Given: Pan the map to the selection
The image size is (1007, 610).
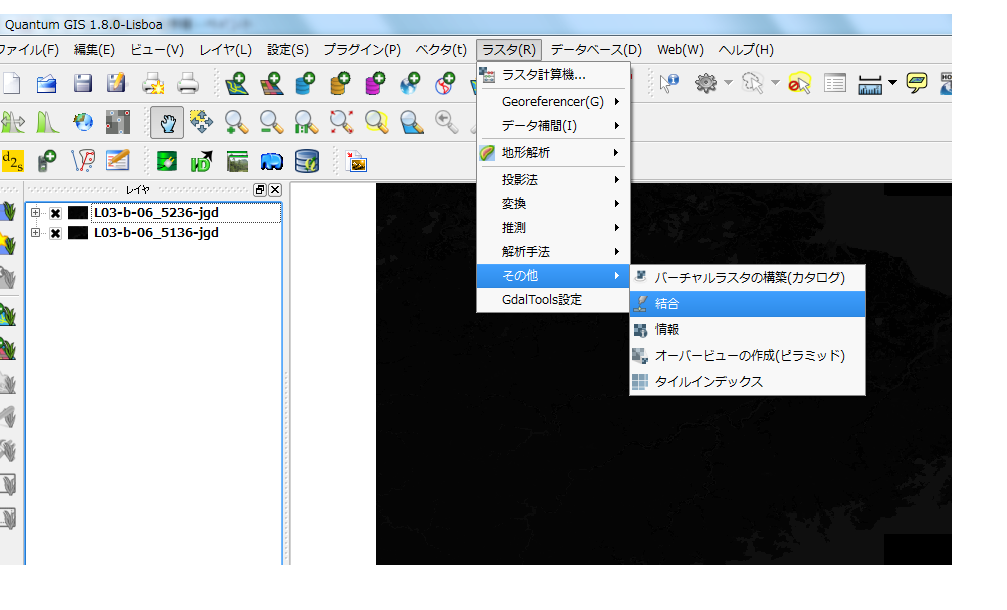Looking at the screenshot, I should point(202,121).
